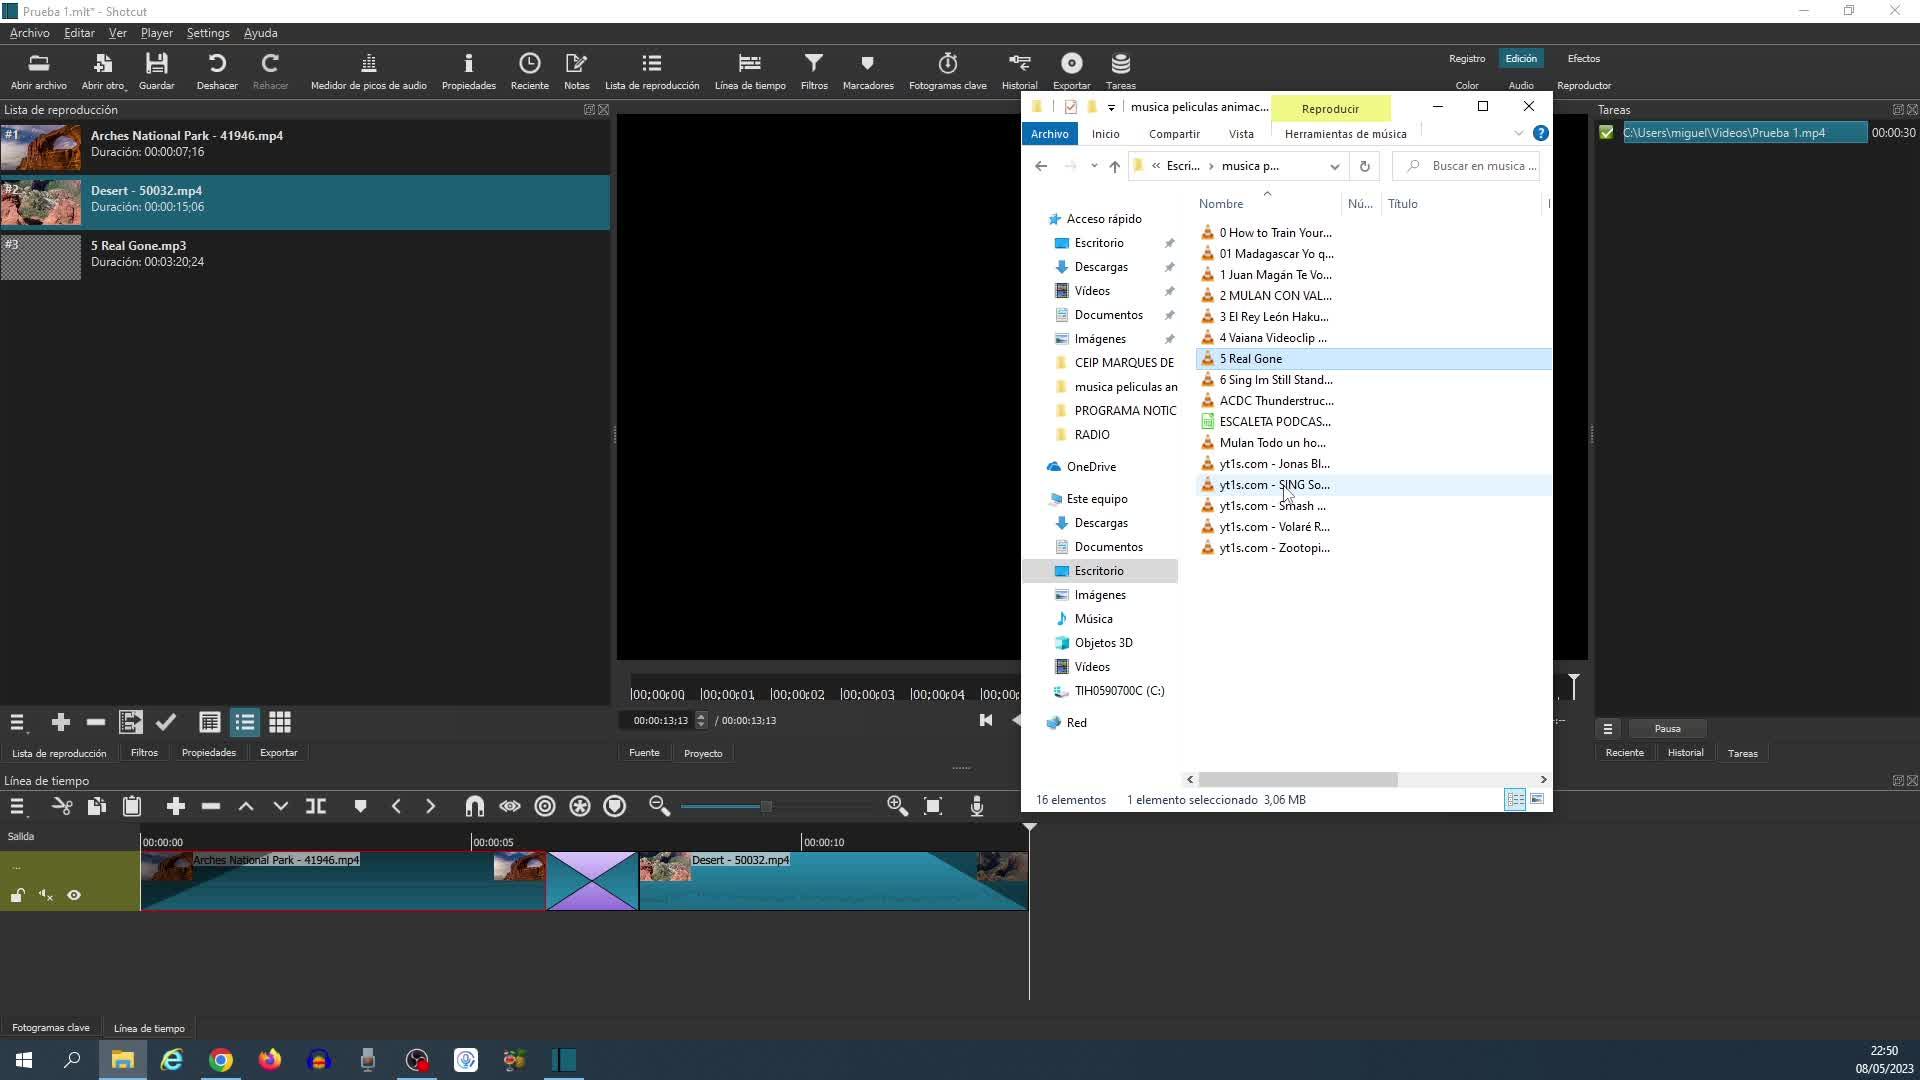Open the timeline hamburger menu
1920x1080 pixels.
tap(17, 807)
